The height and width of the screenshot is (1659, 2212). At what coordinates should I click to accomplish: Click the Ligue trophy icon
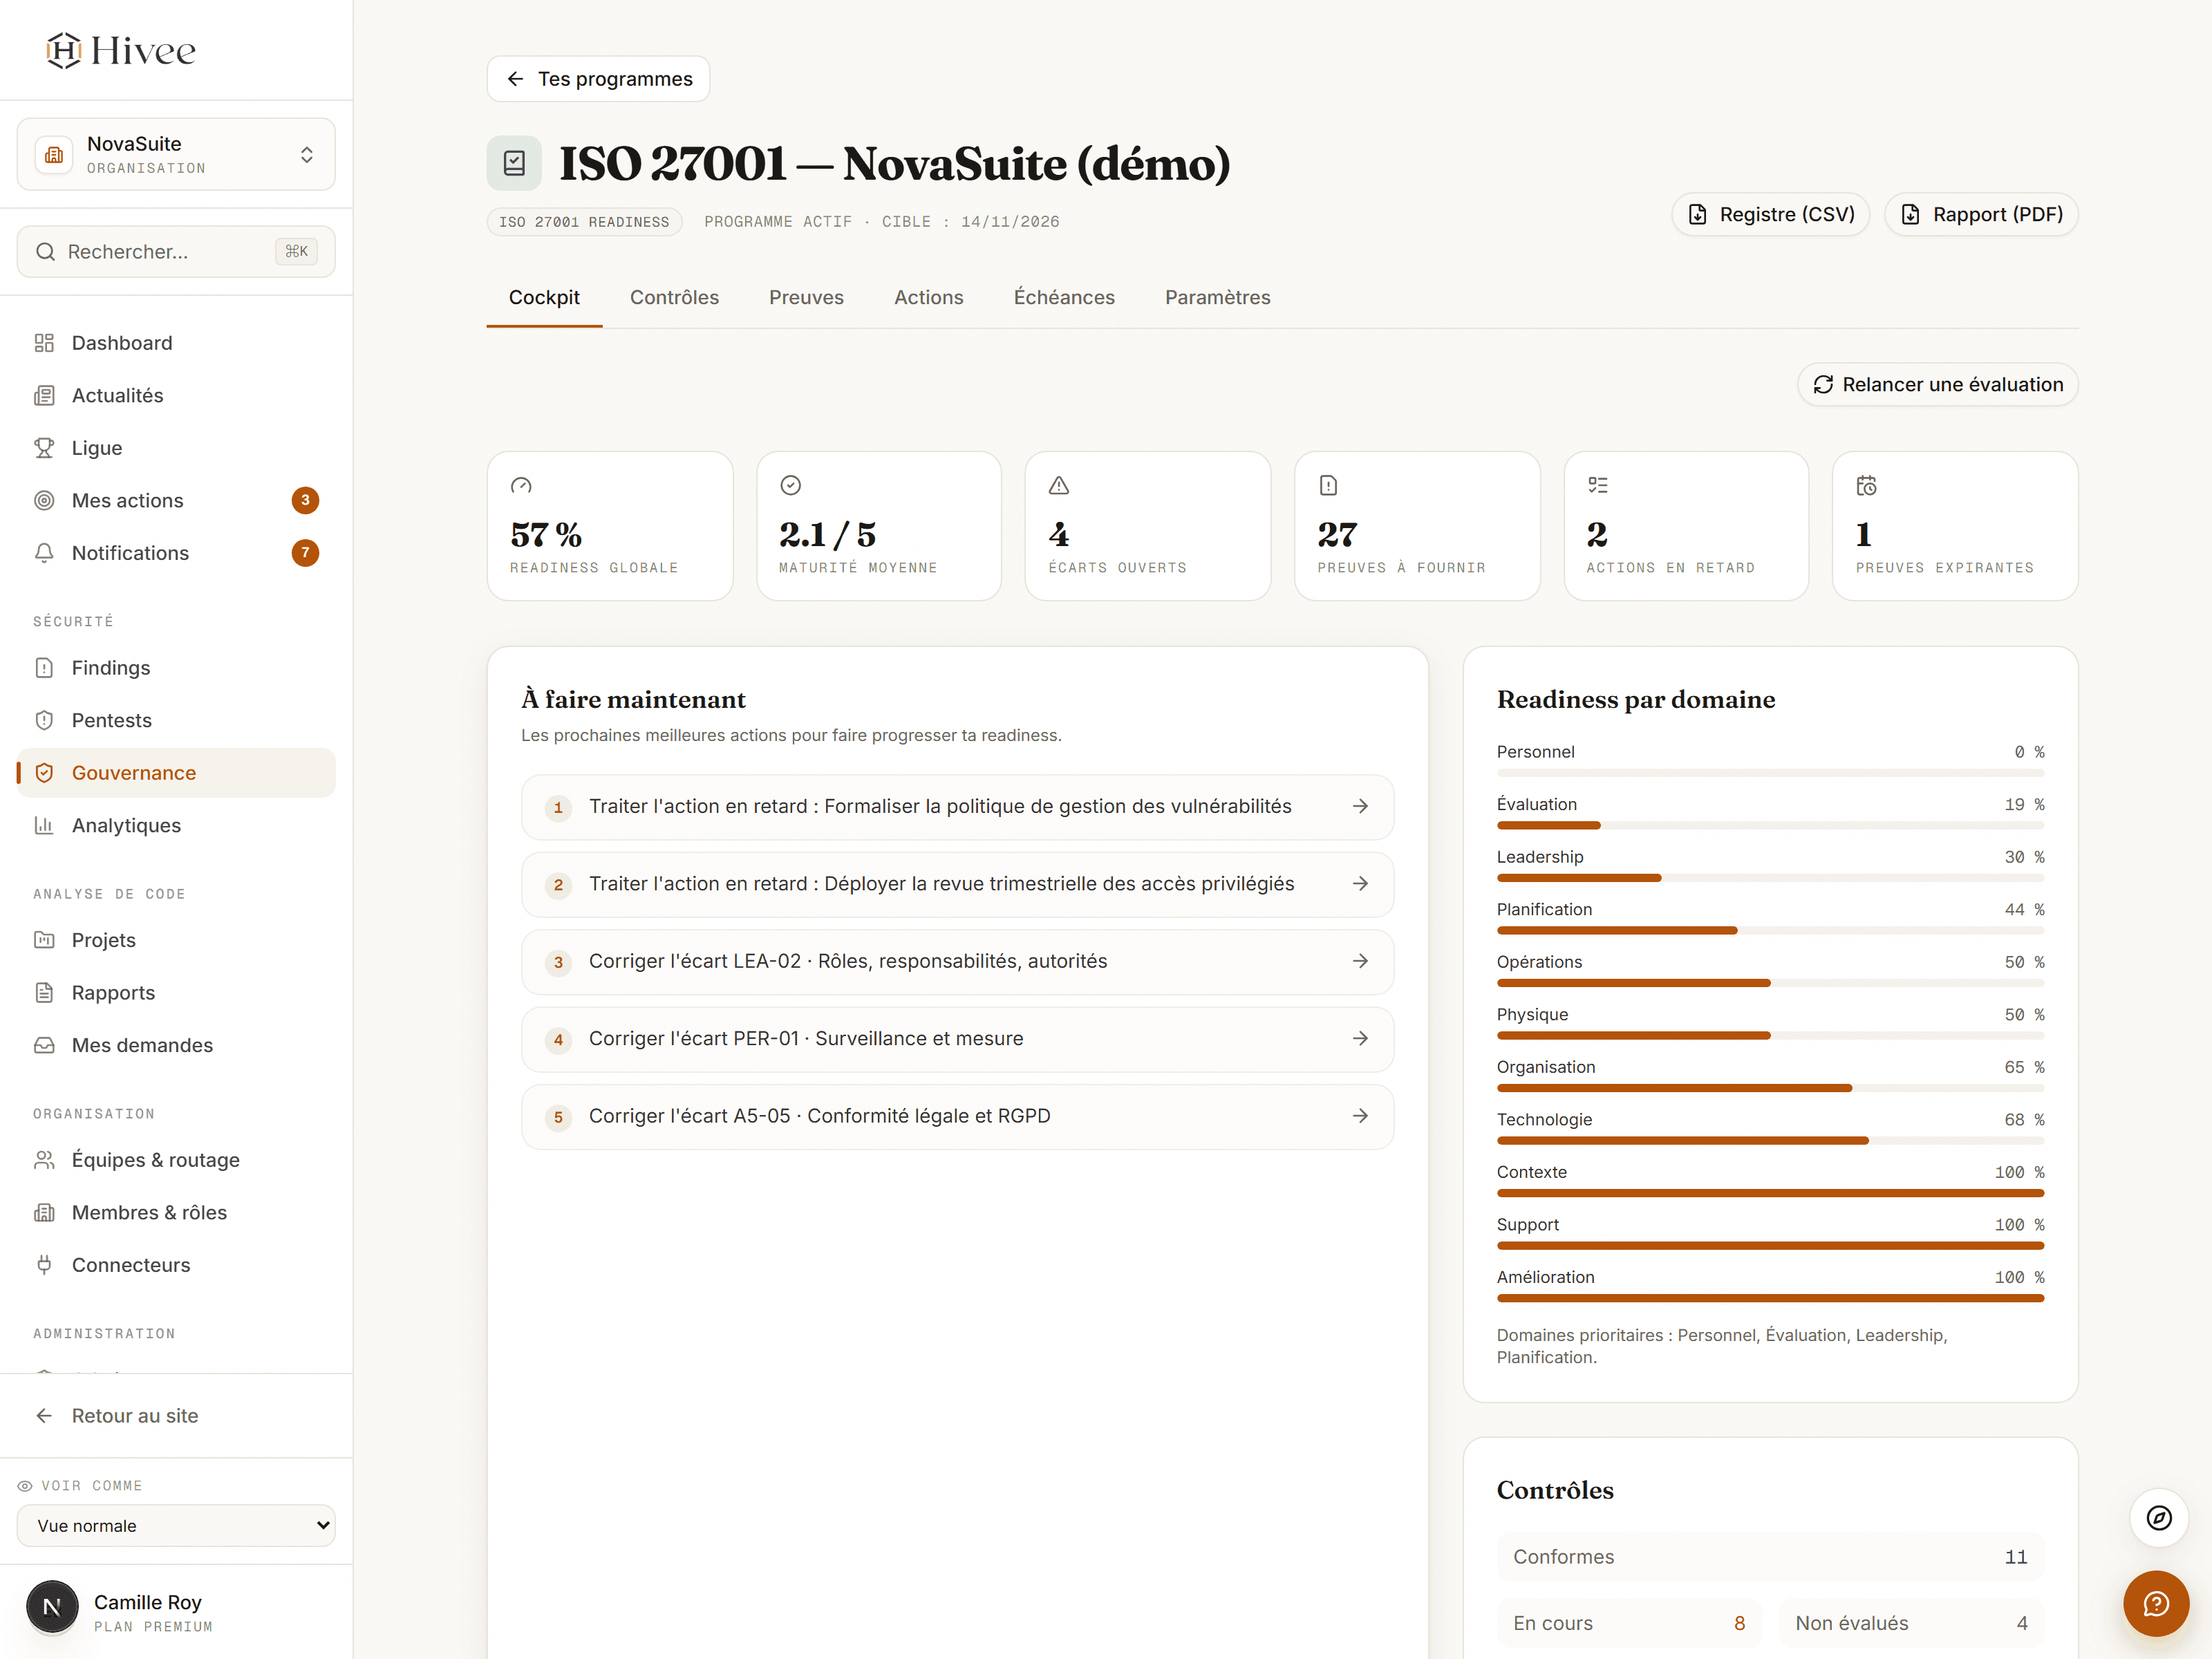pyautogui.click(x=44, y=448)
